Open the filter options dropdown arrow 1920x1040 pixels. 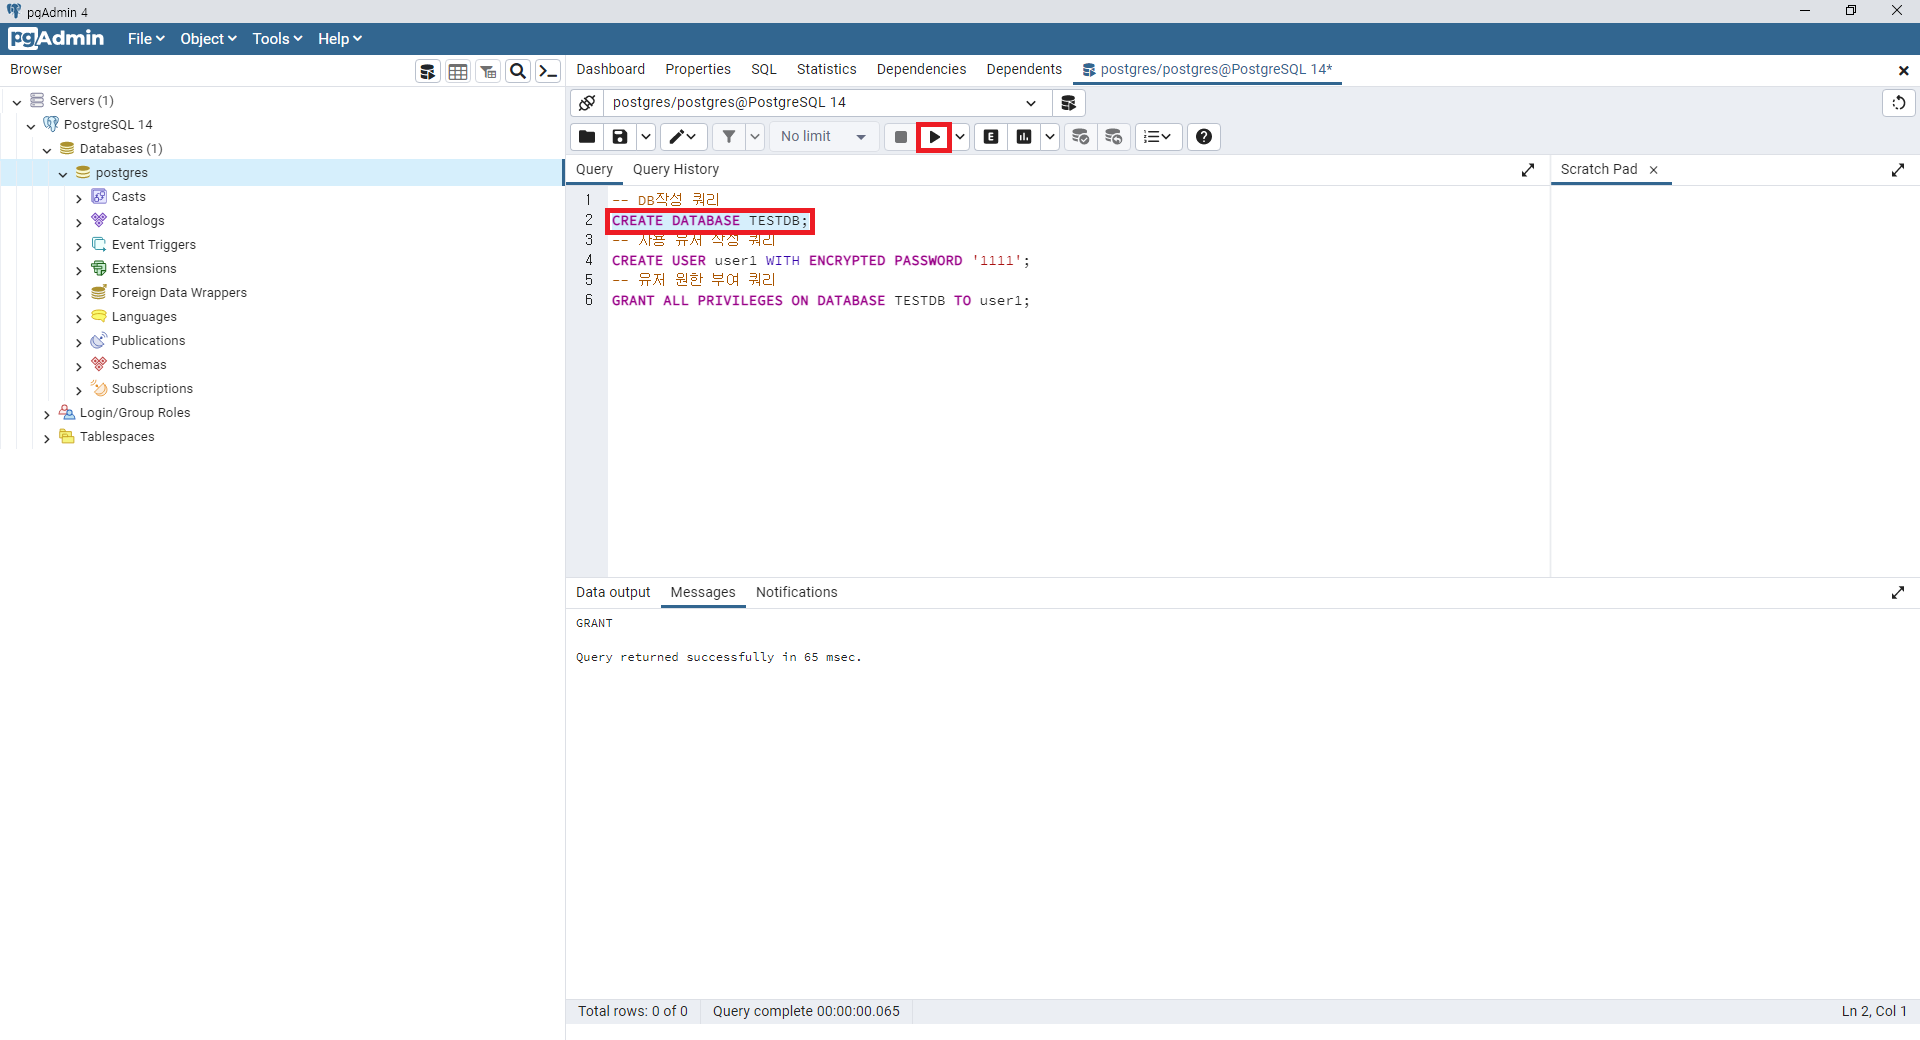tap(755, 137)
